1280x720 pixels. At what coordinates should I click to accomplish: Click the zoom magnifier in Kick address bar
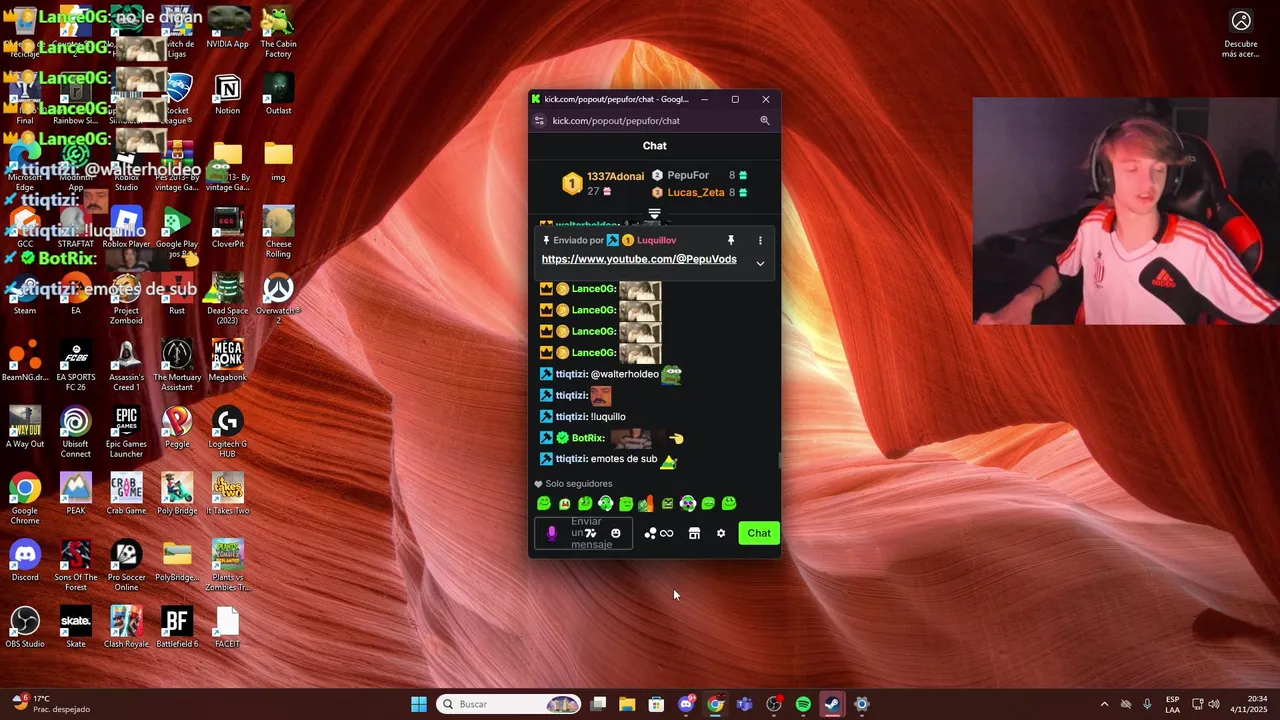(x=765, y=121)
